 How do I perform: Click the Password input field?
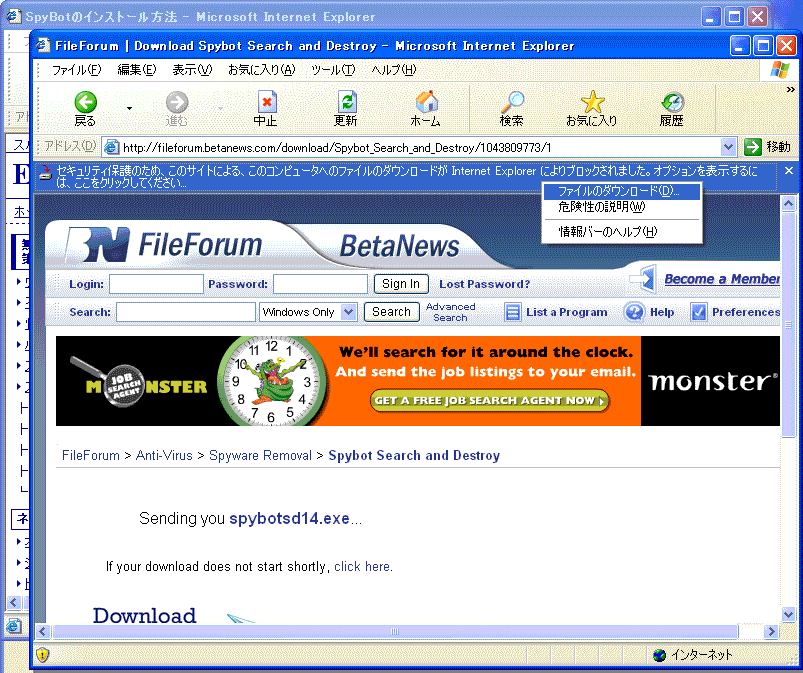click(x=320, y=284)
